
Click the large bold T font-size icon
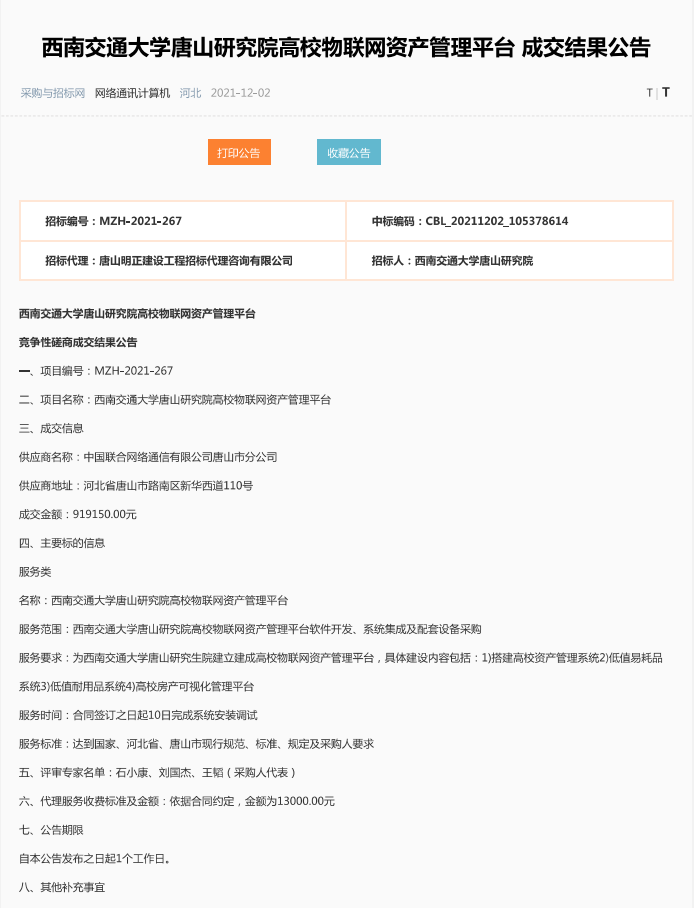666,92
